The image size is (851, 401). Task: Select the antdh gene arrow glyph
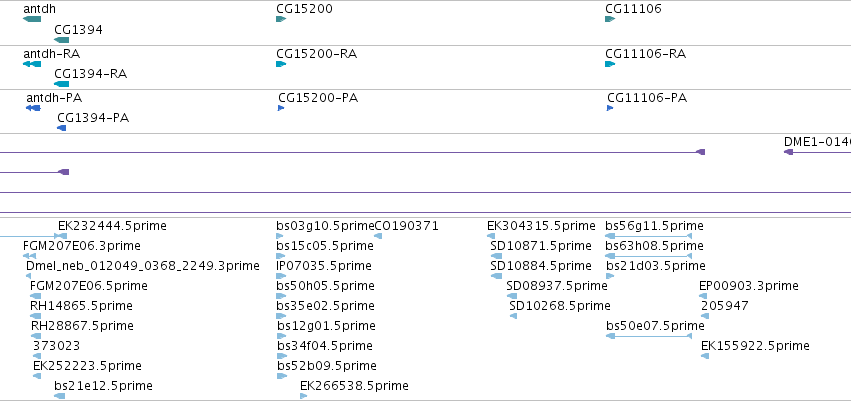pos(32,19)
